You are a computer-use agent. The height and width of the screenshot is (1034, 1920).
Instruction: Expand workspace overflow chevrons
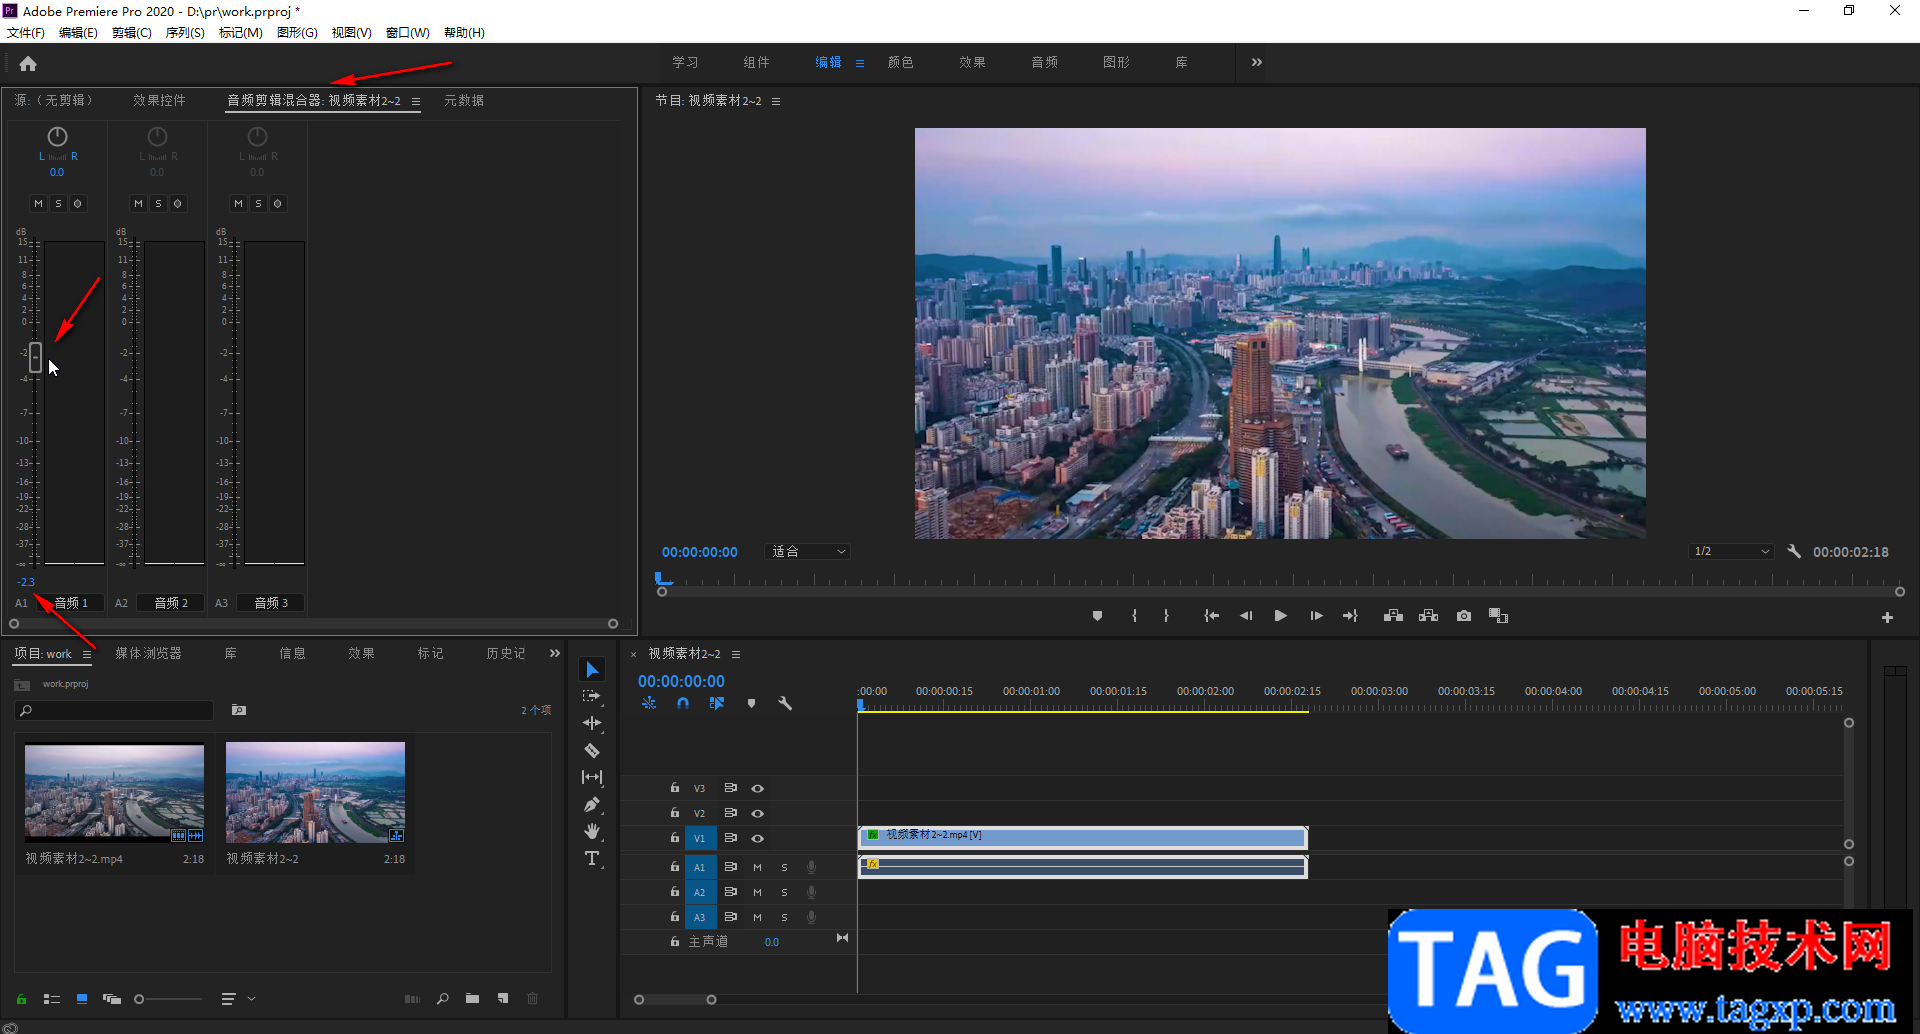tap(1257, 62)
